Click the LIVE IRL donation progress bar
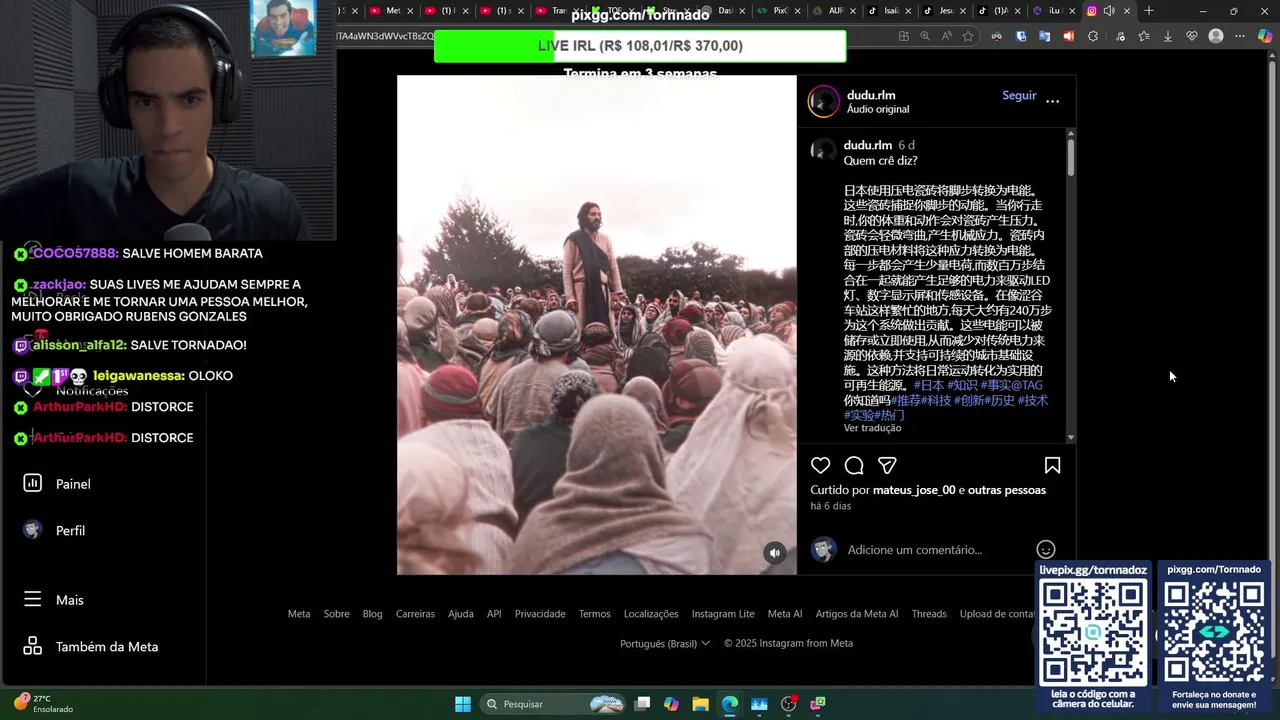Viewport: 1280px width, 720px height. click(x=640, y=46)
